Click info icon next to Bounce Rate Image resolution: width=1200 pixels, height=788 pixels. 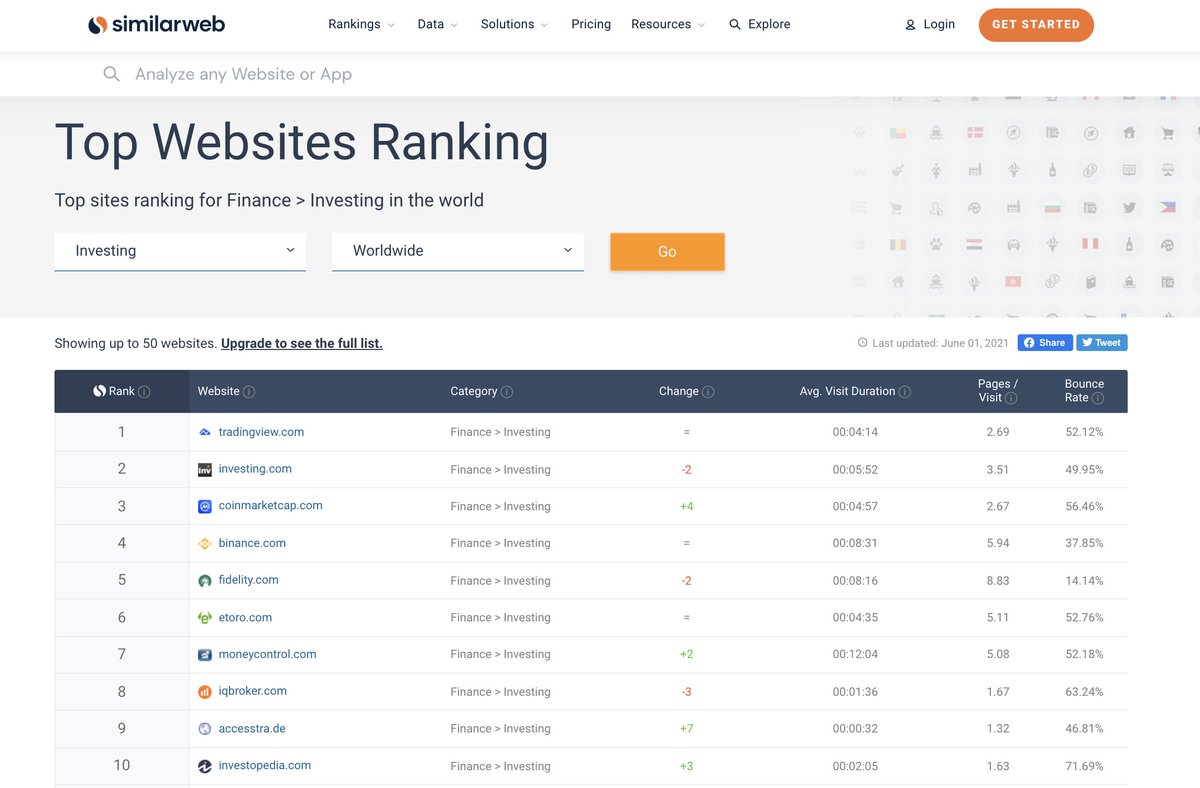pos(1098,398)
